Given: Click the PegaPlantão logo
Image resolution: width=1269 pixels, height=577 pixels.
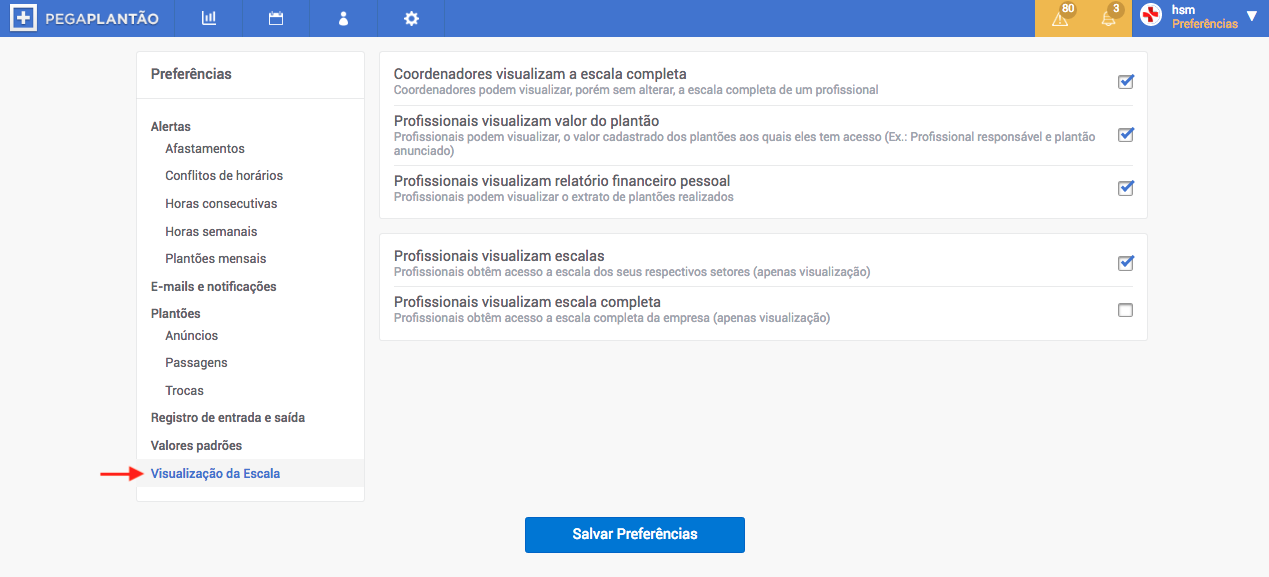Looking at the screenshot, I should point(87,18).
